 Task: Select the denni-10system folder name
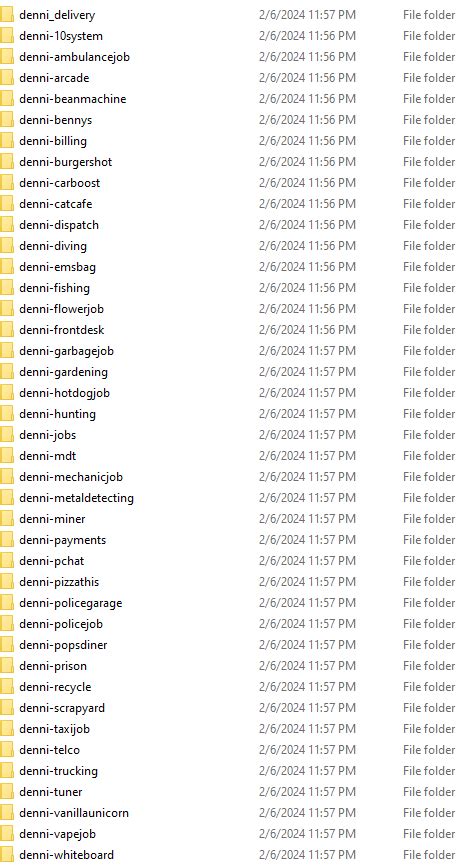[61, 36]
